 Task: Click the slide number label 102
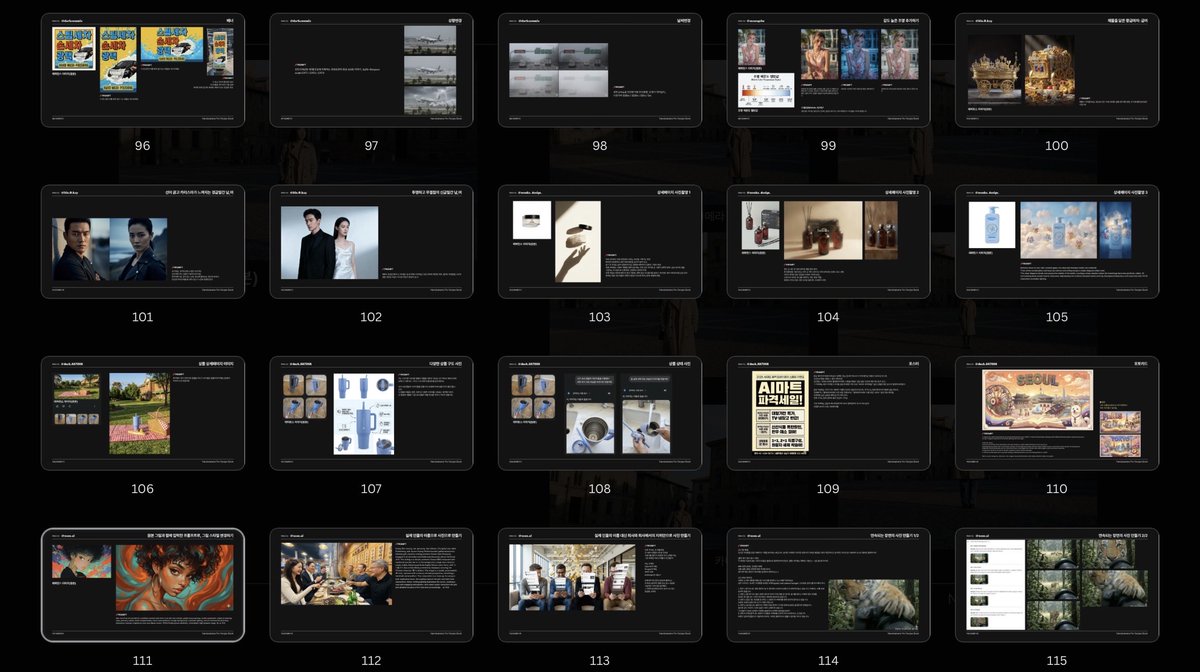tap(371, 317)
